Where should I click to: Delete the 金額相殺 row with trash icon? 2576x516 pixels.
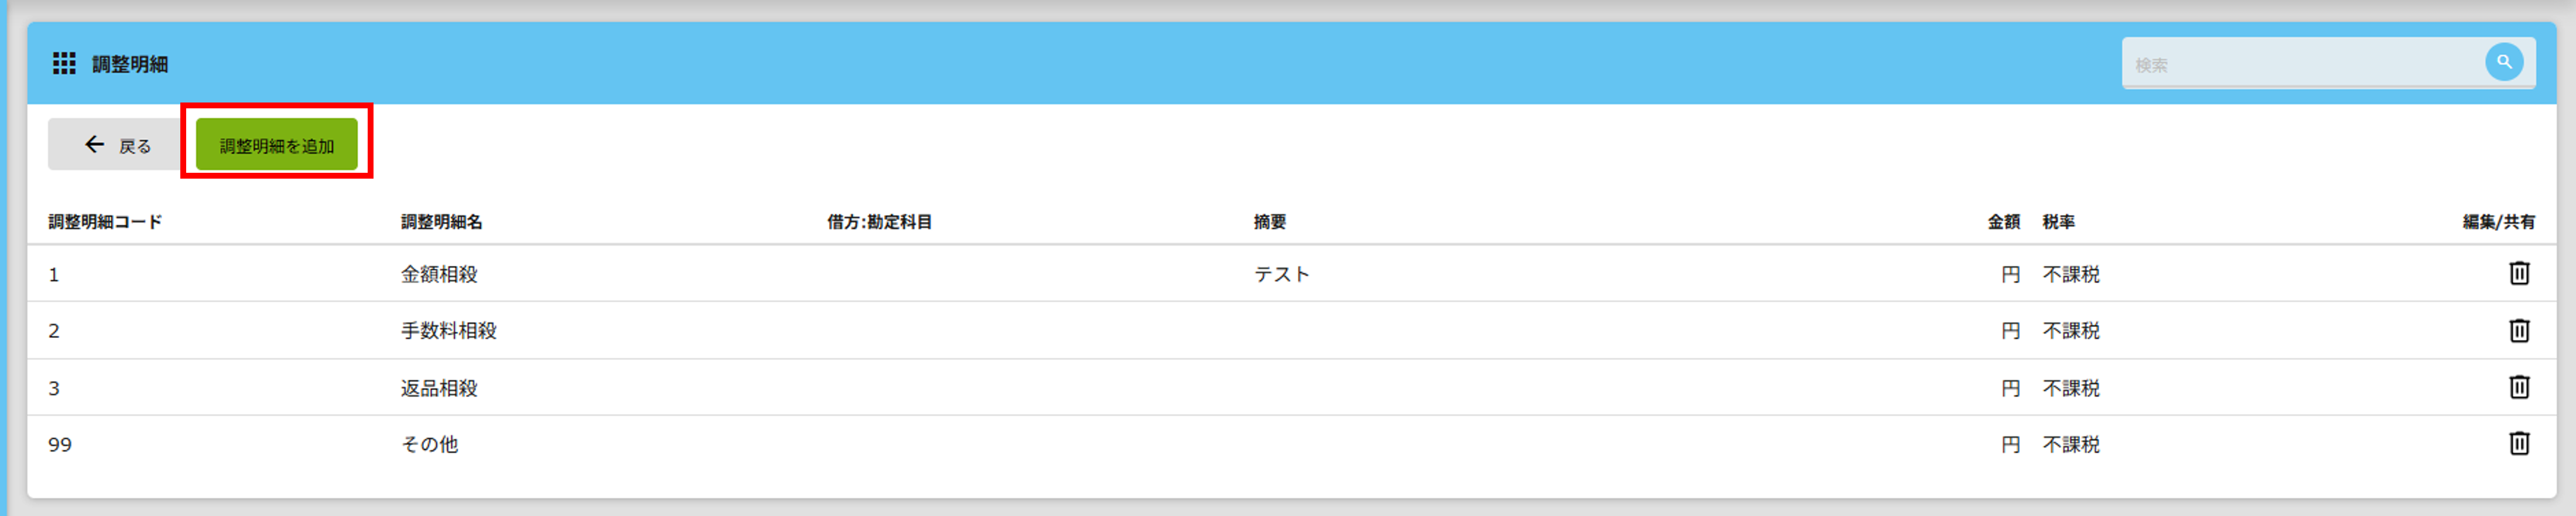pyautogui.click(x=2518, y=273)
